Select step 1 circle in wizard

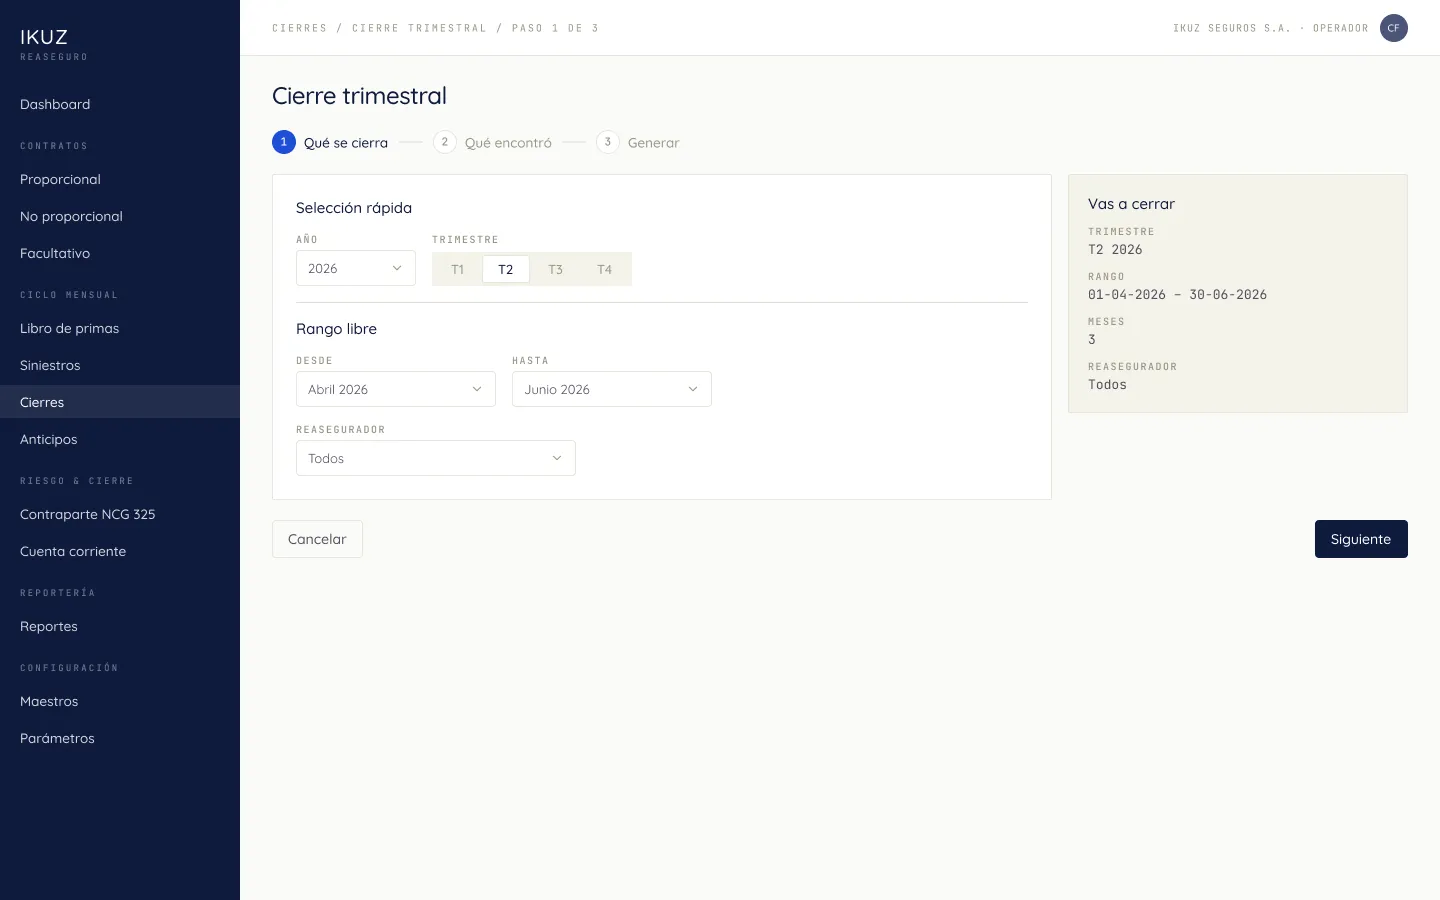(x=284, y=142)
